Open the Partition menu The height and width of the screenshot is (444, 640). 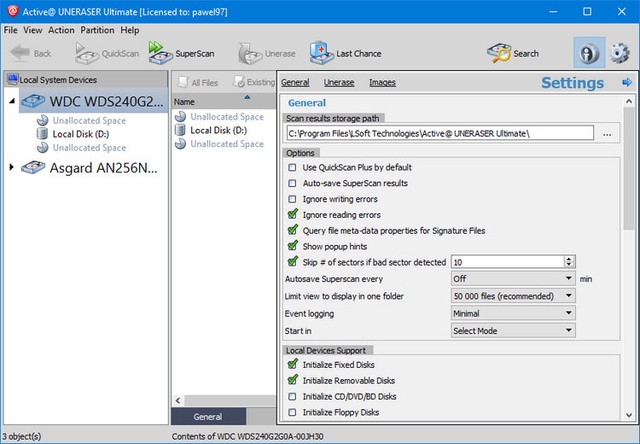(97, 30)
